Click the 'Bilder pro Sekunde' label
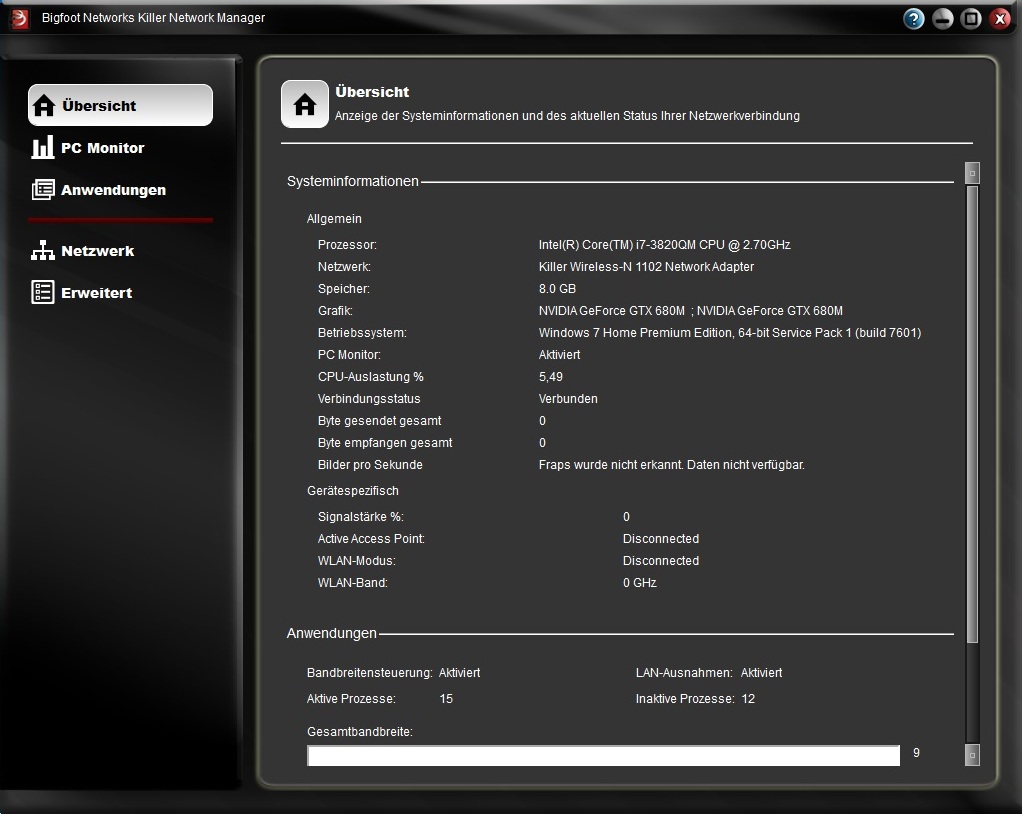 [370, 465]
